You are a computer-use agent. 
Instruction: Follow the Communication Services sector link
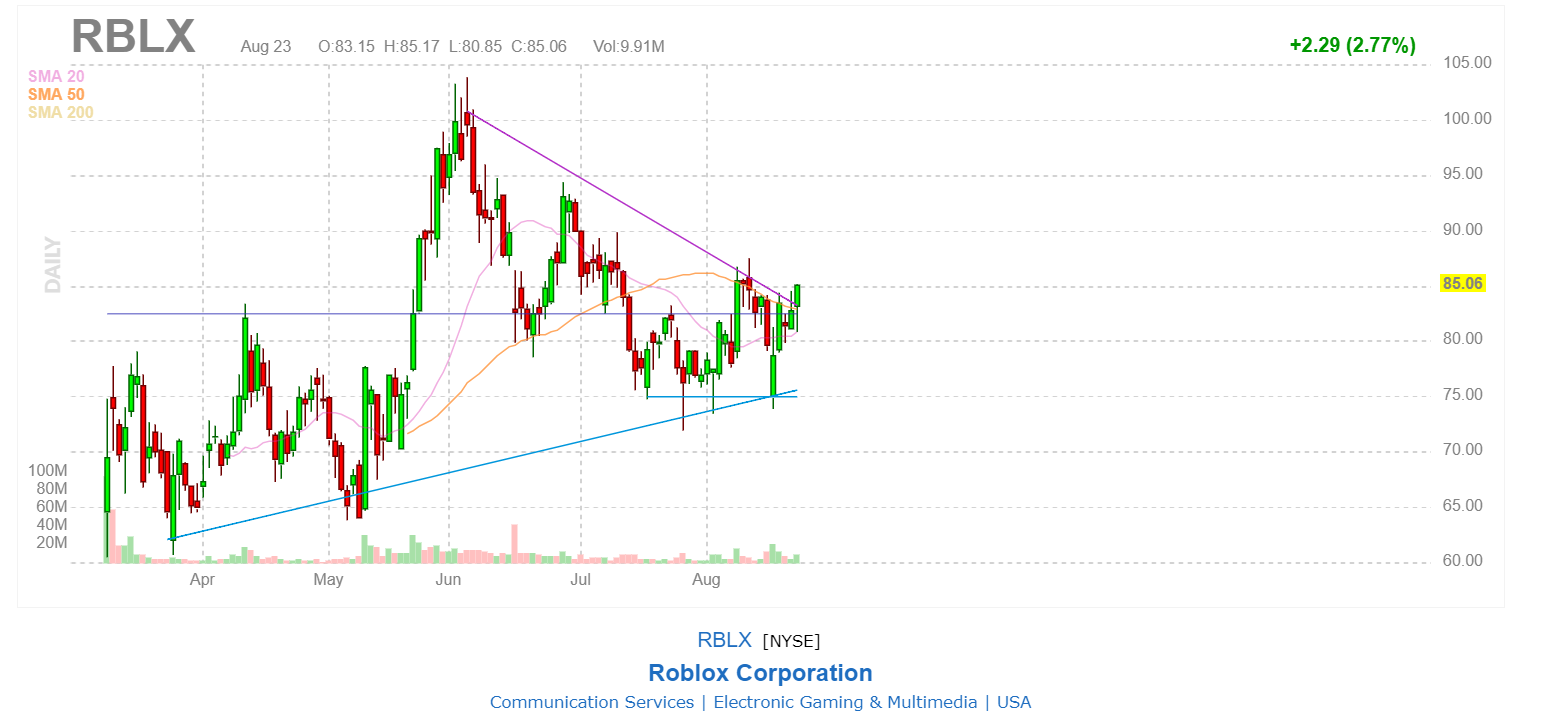592,702
